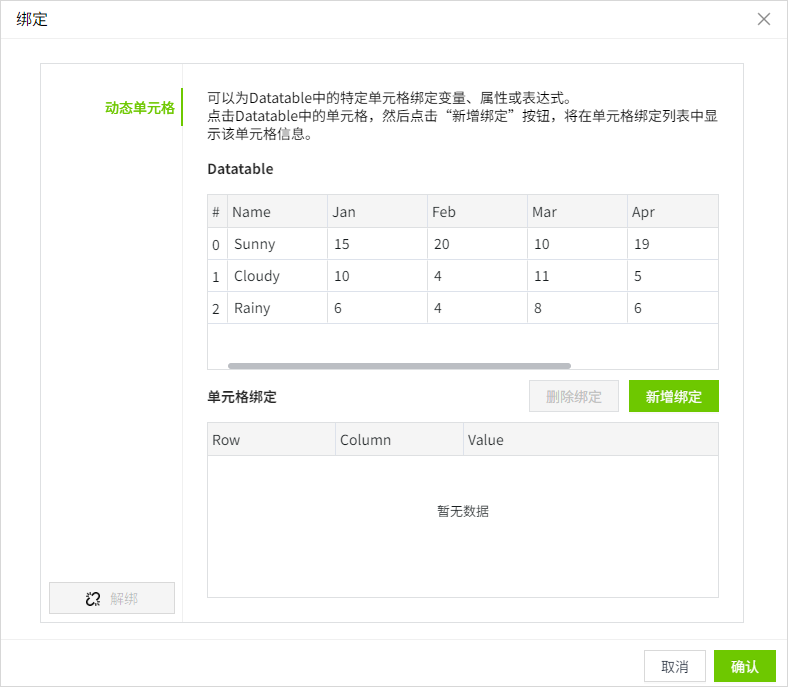
Task: Select the Cloudy name cell
Action: pyautogui.click(x=277, y=276)
